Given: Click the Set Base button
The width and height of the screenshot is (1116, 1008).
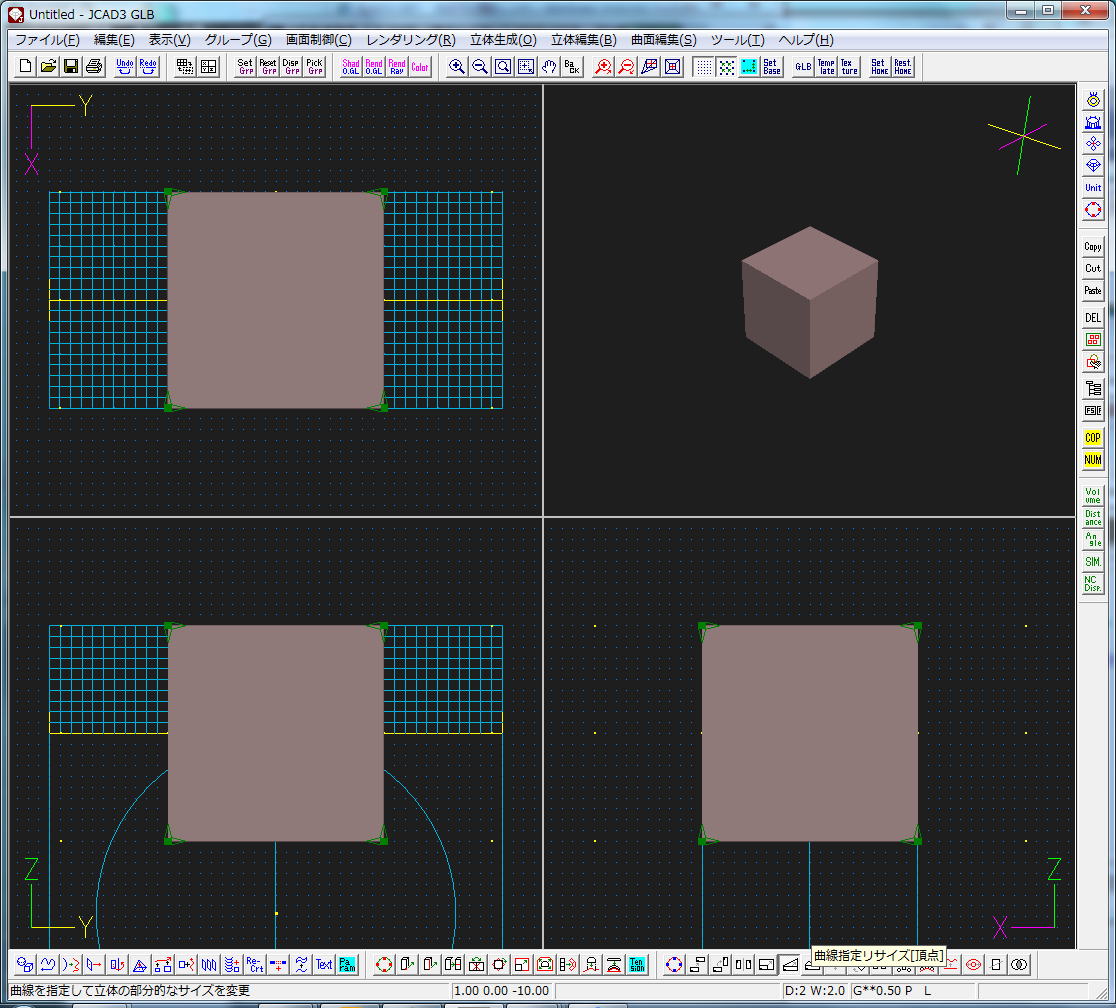Looking at the screenshot, I should coord(772,66).
